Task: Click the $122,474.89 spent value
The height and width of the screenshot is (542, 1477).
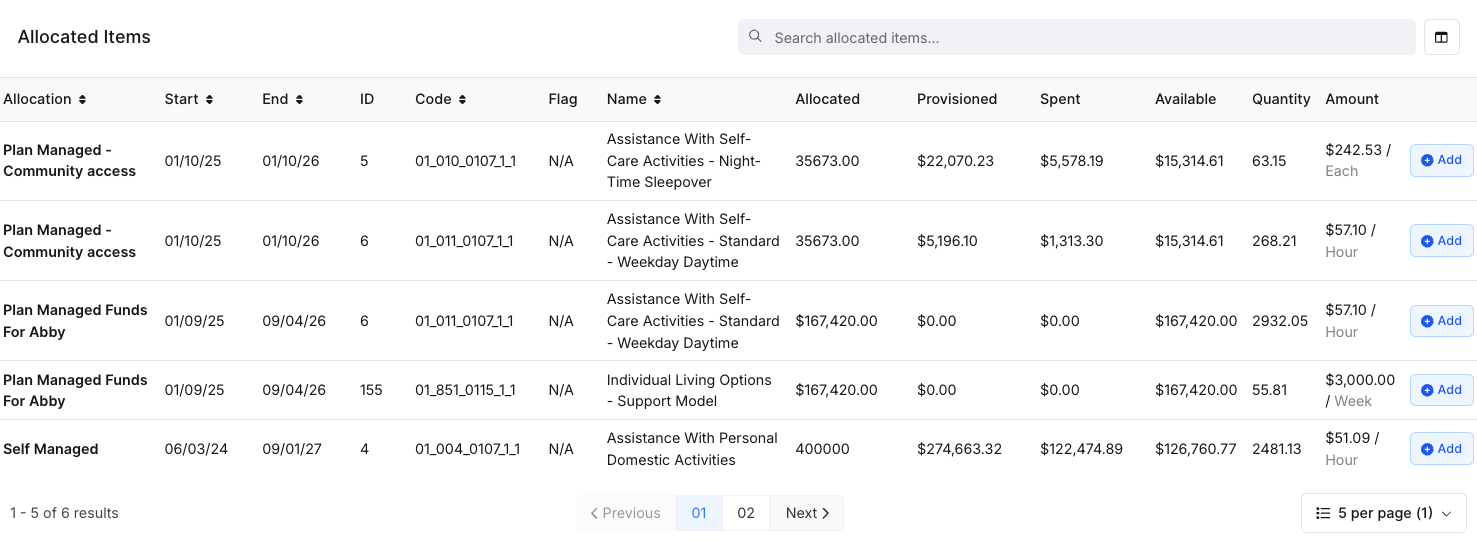Action: tap(1081, 449)
